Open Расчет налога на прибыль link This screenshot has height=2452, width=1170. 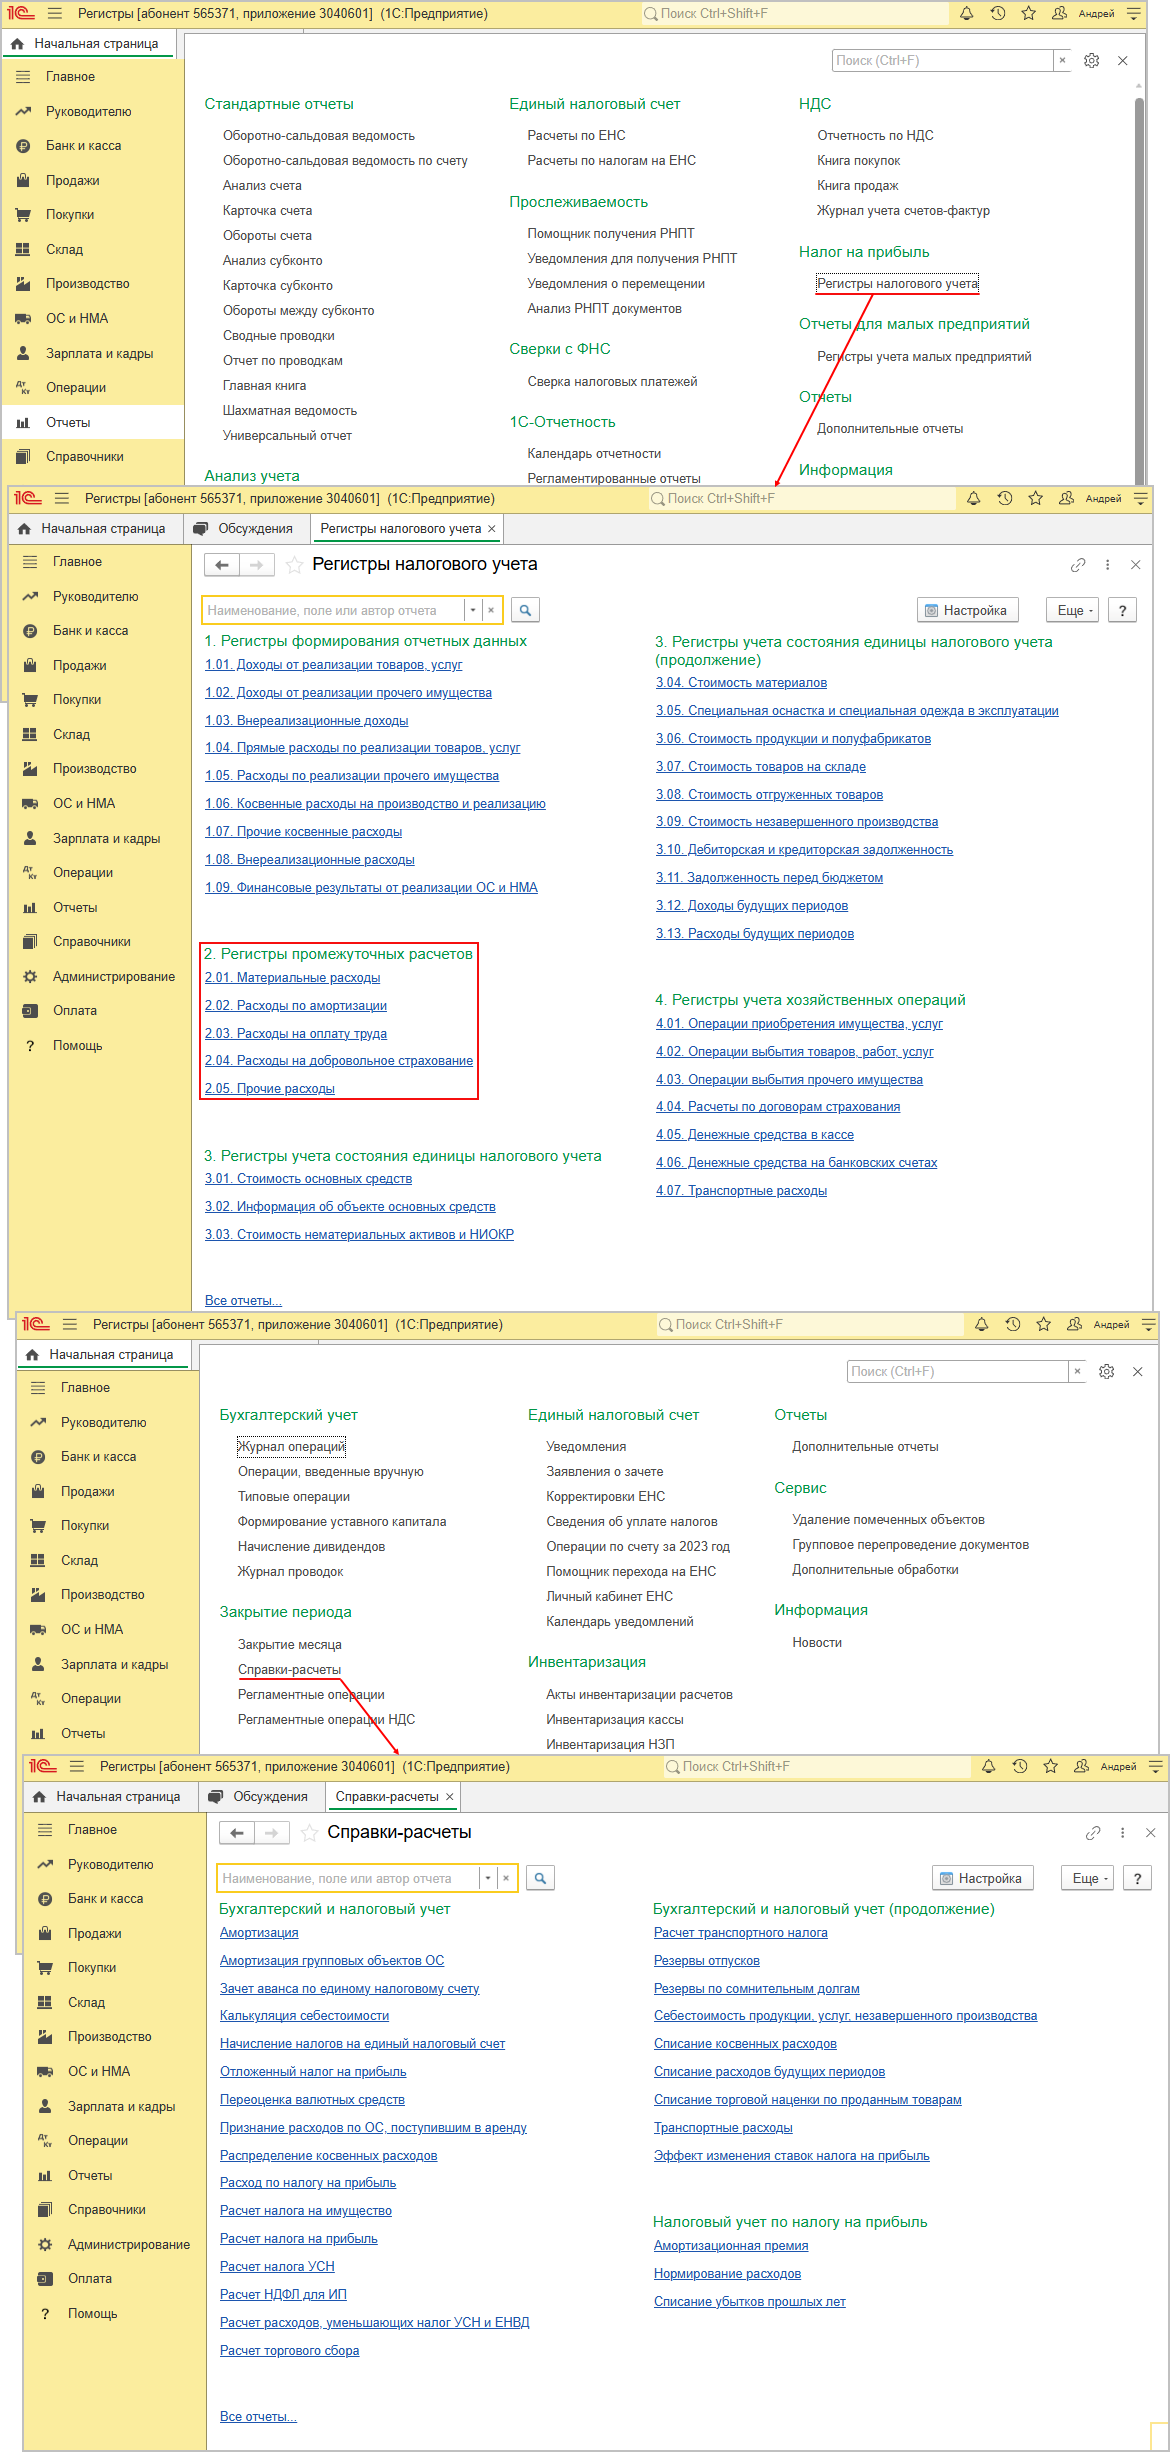[298, 2238]
